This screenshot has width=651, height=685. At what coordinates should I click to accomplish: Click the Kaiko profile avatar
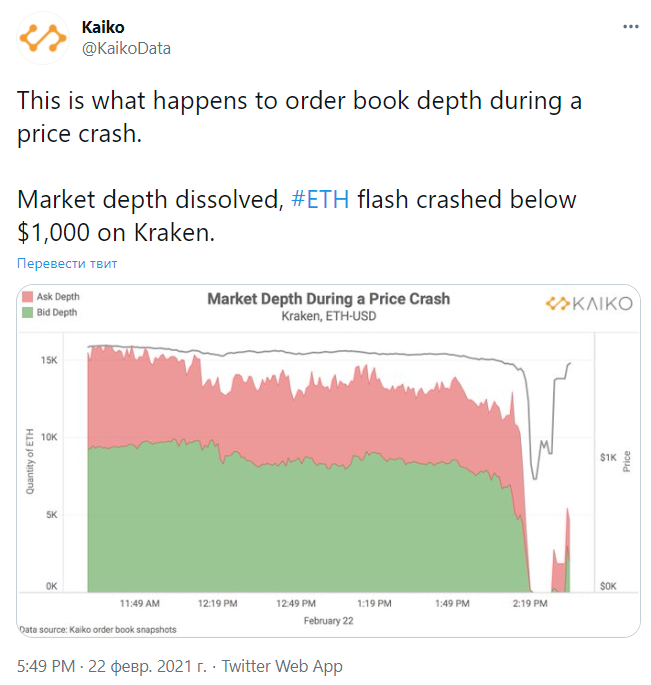[43, 37]
